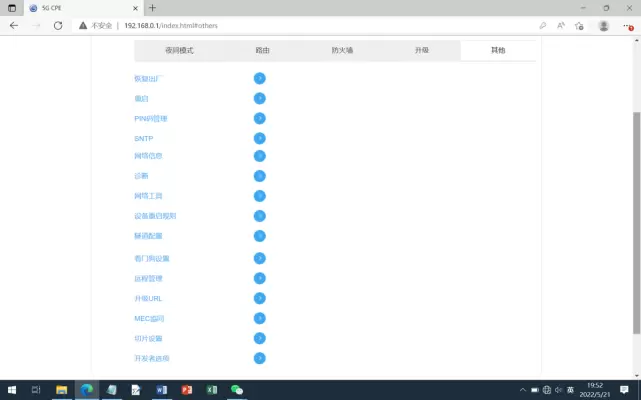Go back to previous browser page
The width and height of the screenshot is (641, 400).
14,25
